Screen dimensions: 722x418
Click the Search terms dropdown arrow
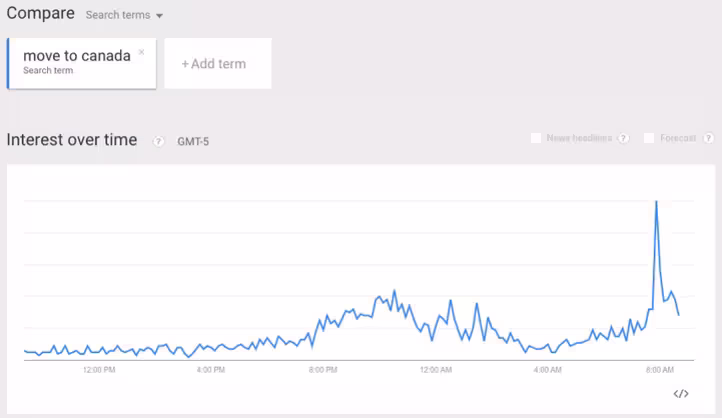(x=159, y=16)
